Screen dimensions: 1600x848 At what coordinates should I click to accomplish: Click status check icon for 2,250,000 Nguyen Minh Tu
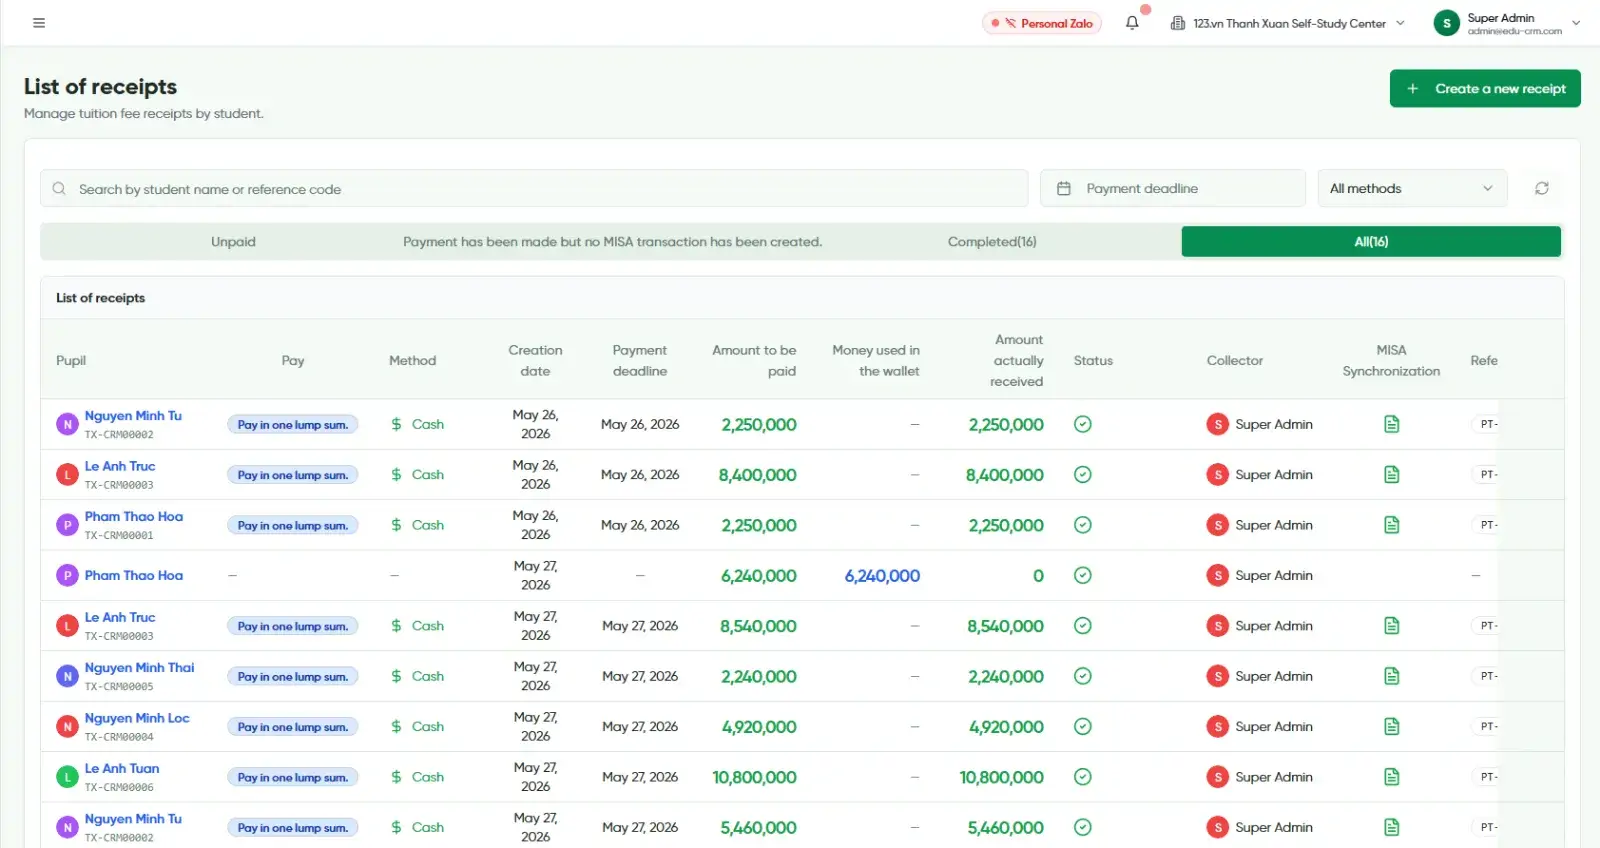point(1082,424)
